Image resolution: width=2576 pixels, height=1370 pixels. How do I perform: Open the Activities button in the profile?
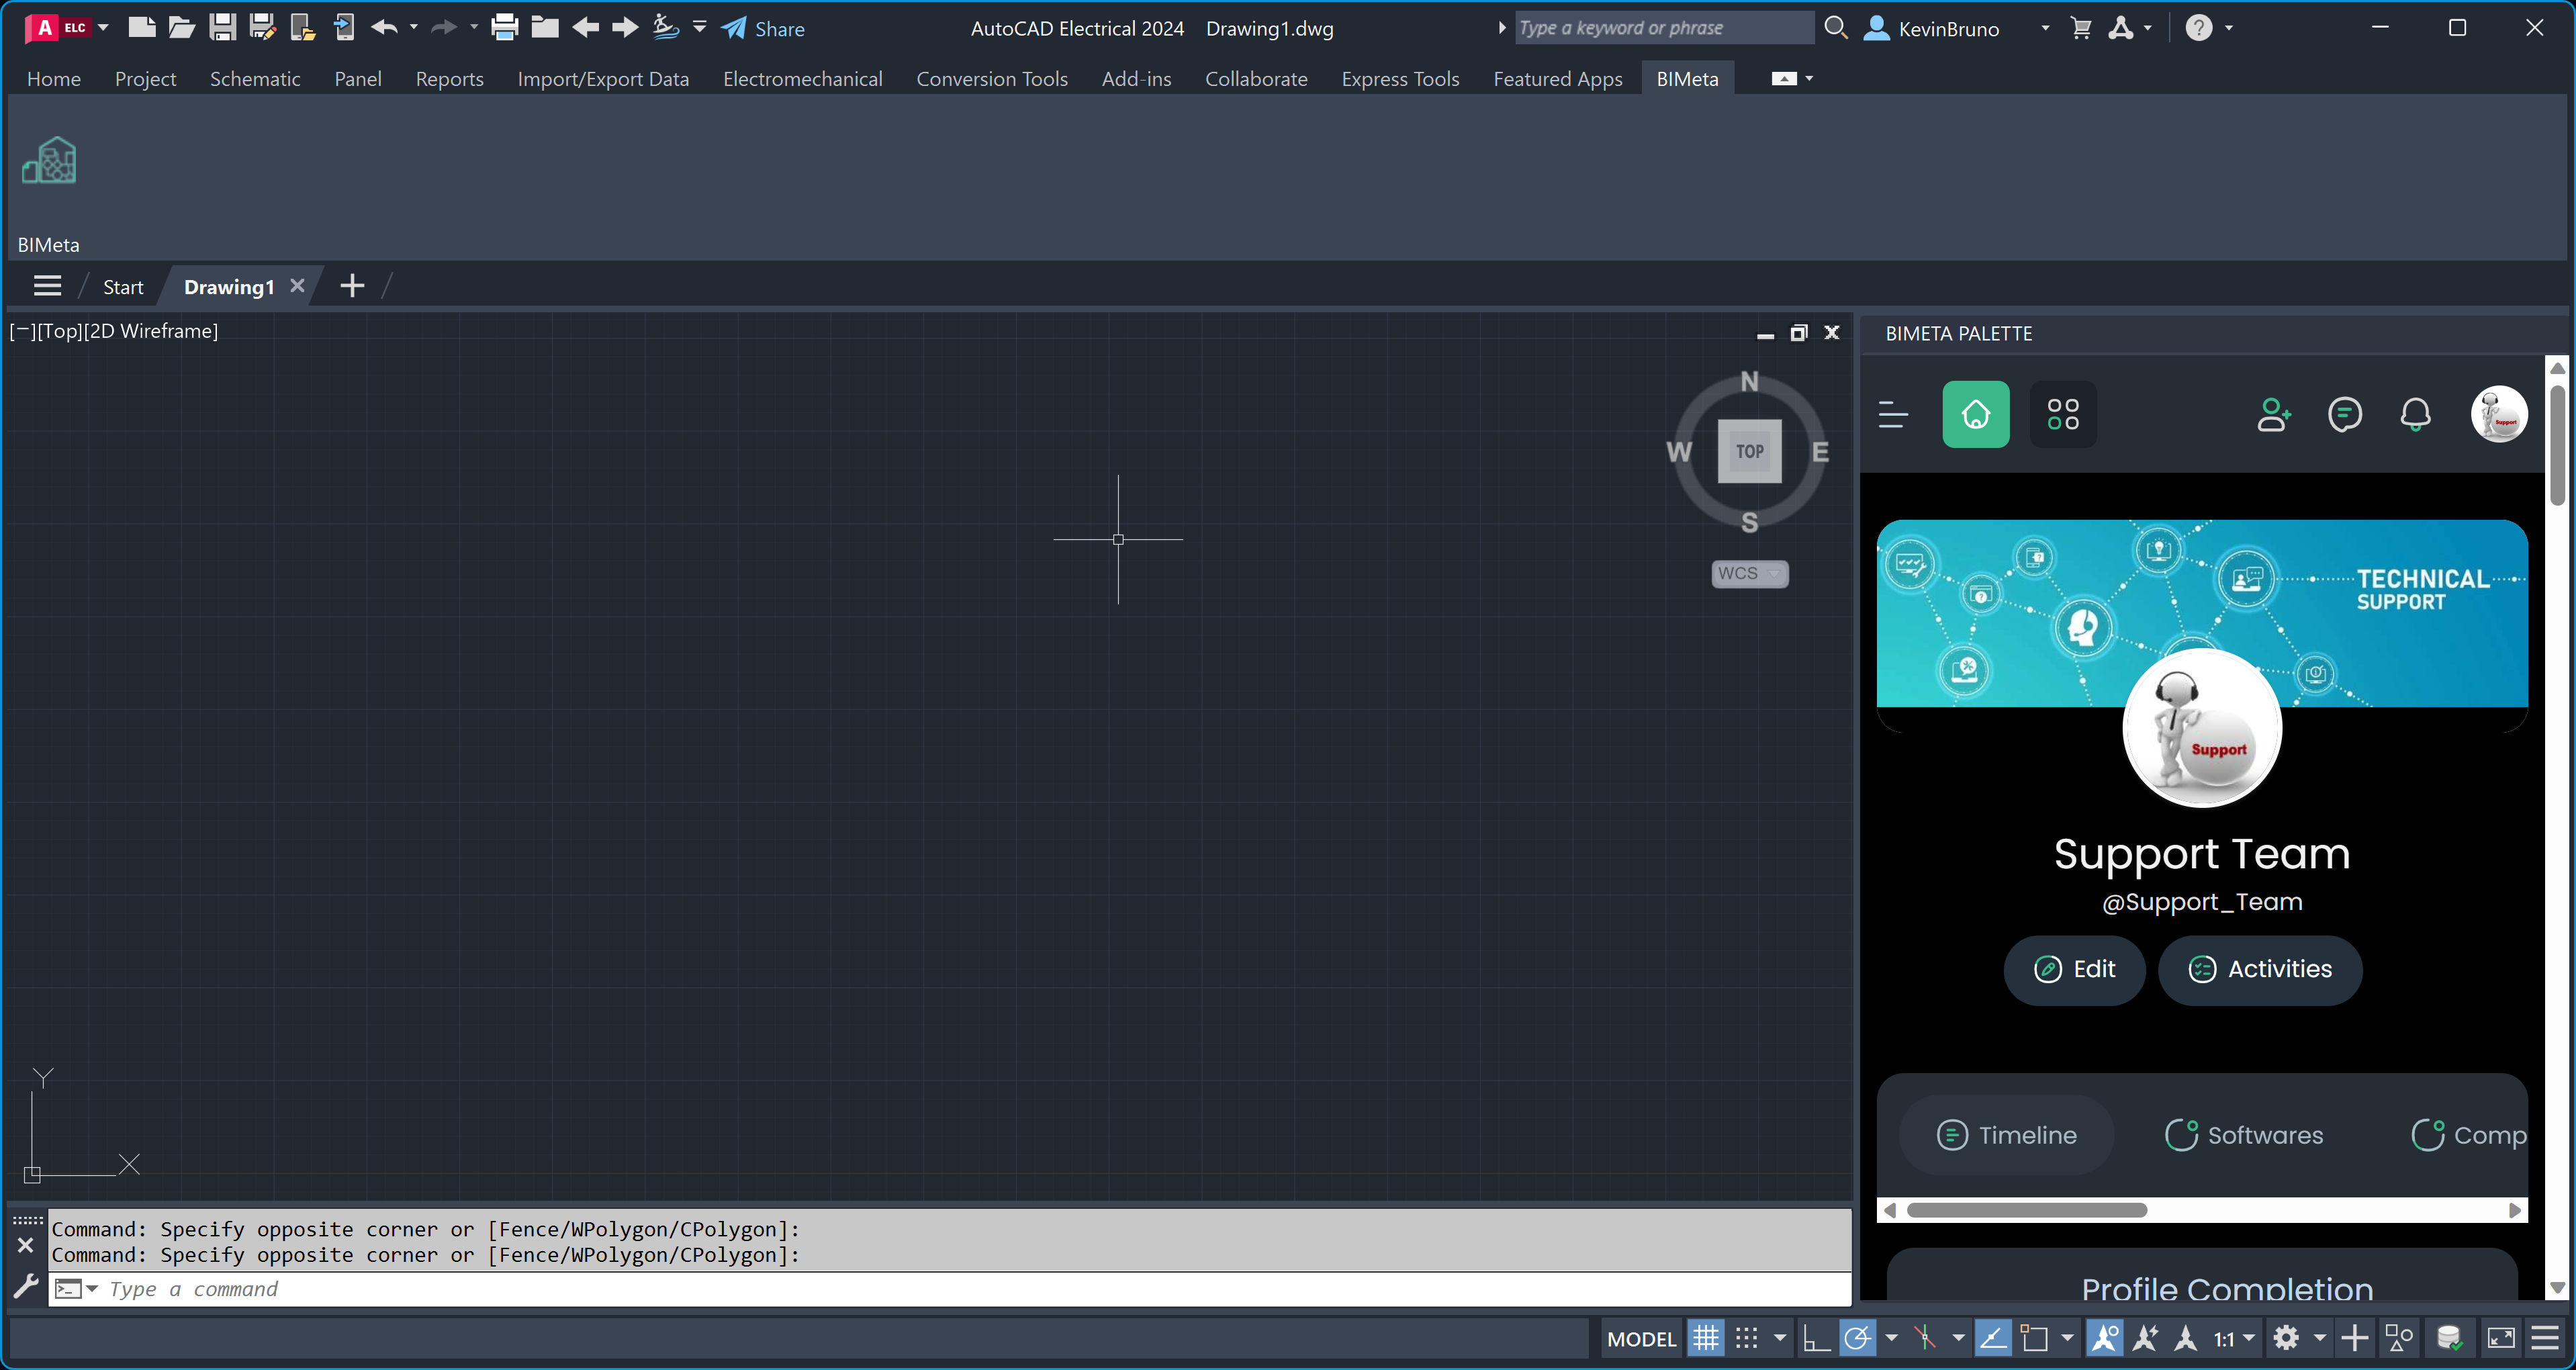click(2261, 969)
